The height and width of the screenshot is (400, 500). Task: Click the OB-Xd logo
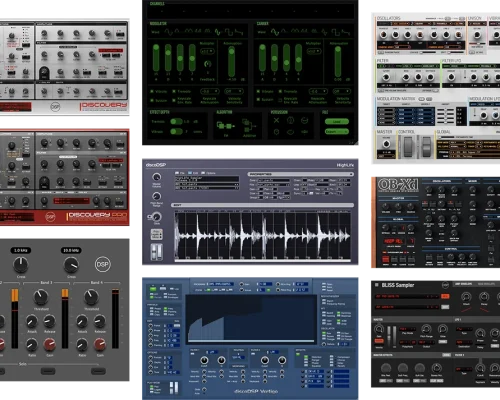[398, 185]
